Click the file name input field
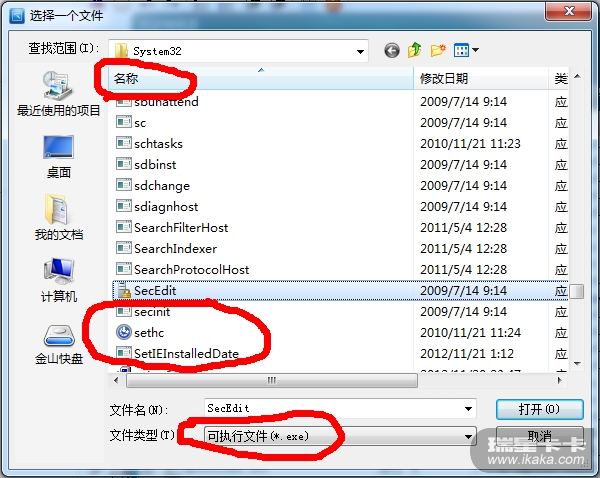This screenshot has width=600, height=478. [333, 409]
